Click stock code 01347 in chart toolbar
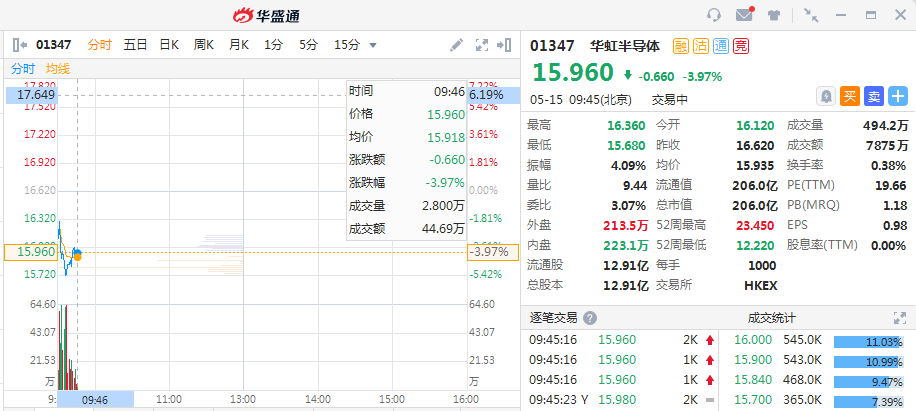Image resolution: width=916 pixels, height=411 pixels. (x=54, y=45)
